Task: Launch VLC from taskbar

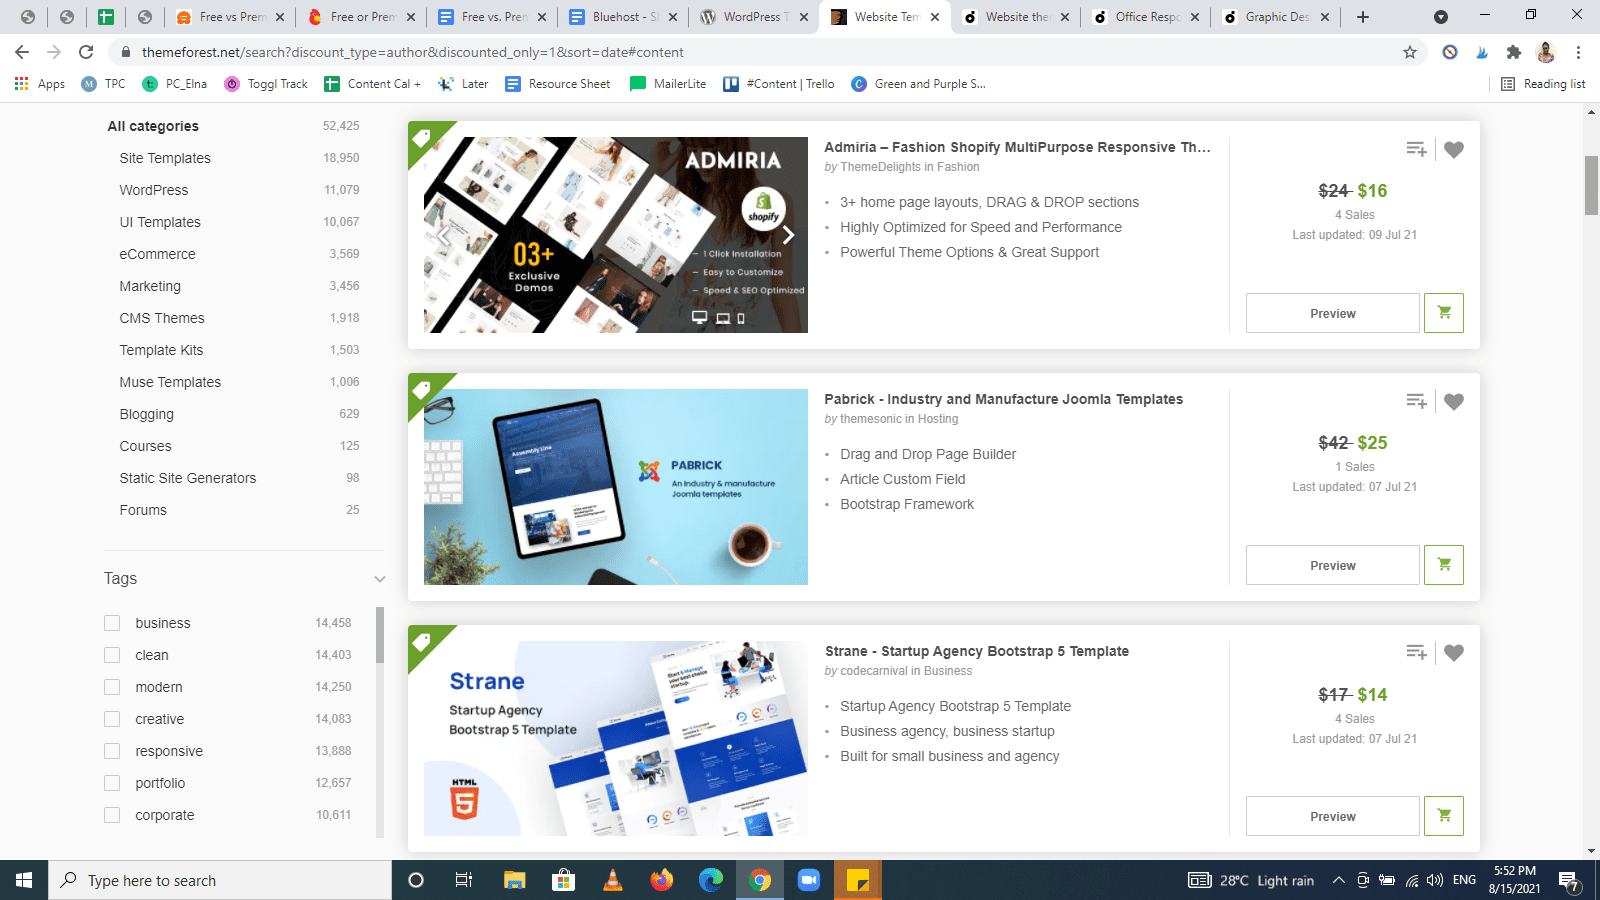Action: point(612,880)
